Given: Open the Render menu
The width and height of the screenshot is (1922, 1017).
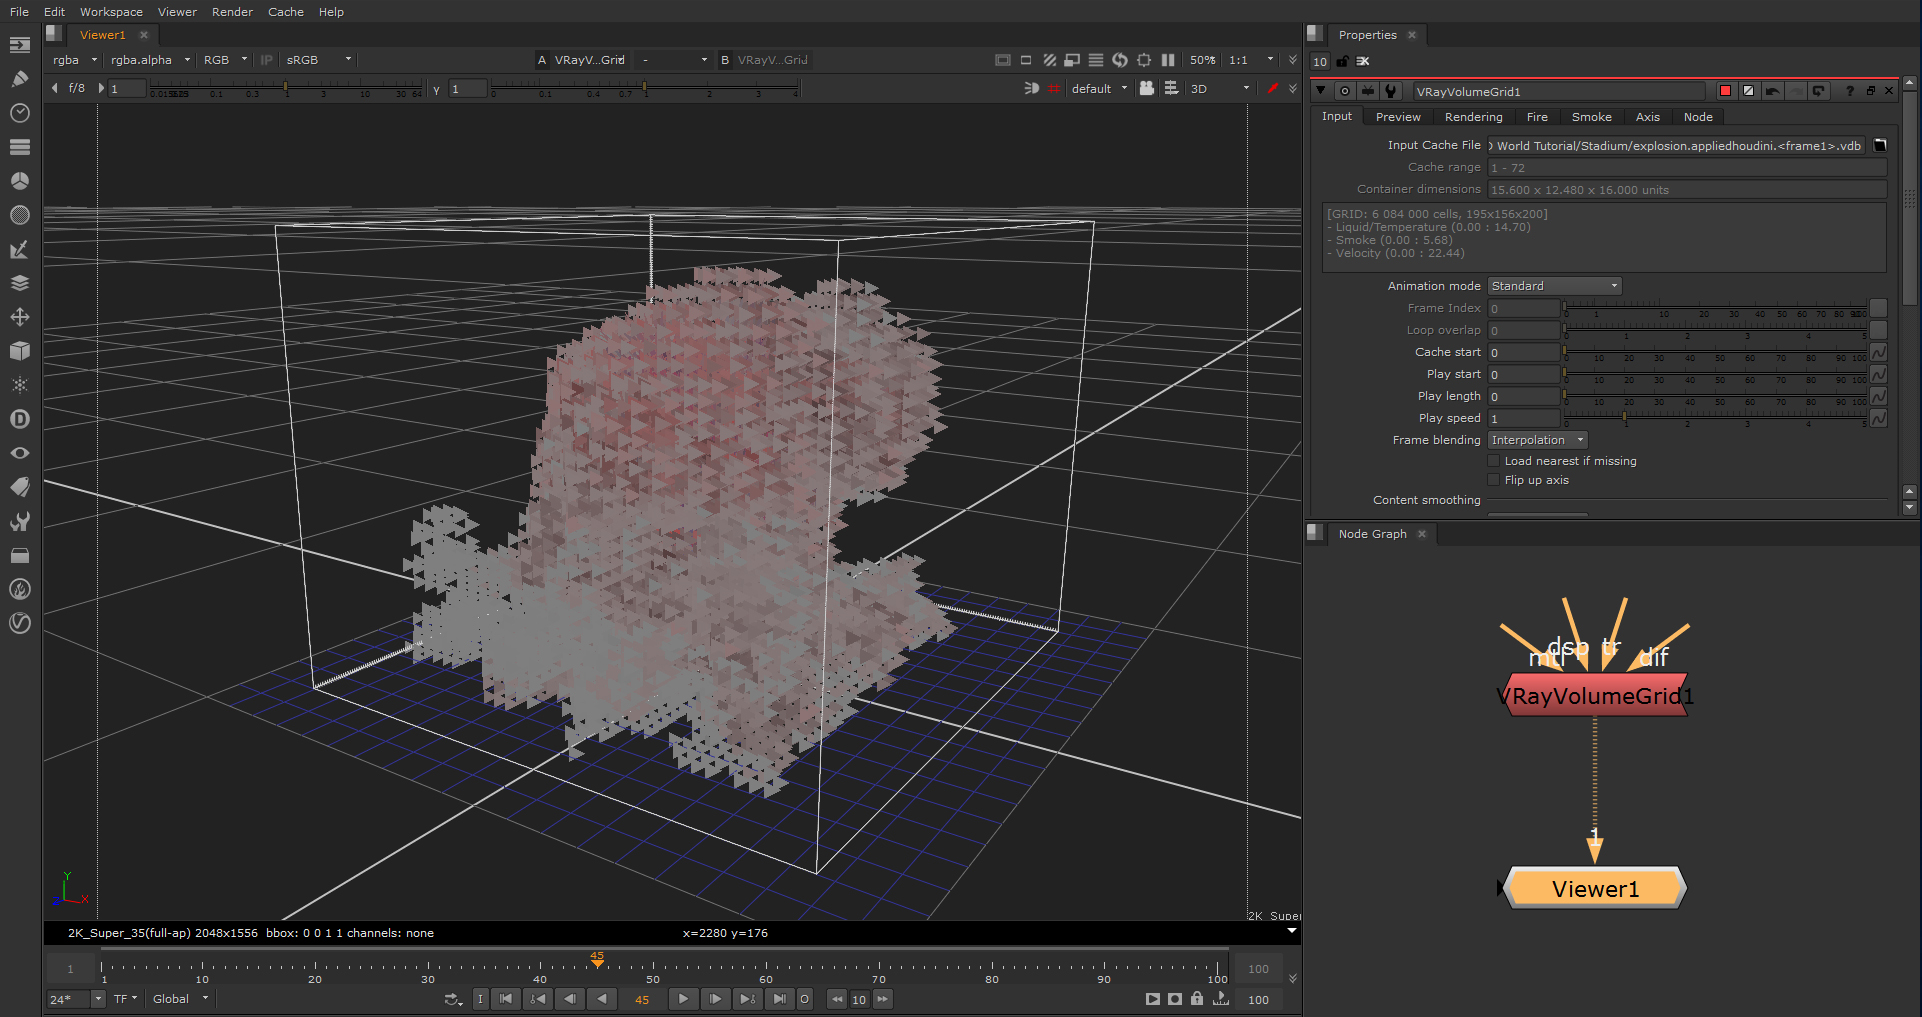Looking at the screenshot, I should 232,12.
